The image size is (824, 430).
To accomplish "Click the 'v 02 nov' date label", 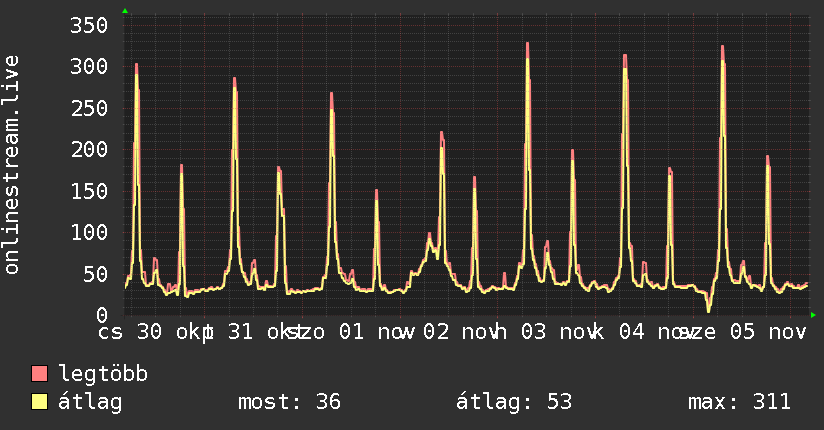I will (449, 332).
